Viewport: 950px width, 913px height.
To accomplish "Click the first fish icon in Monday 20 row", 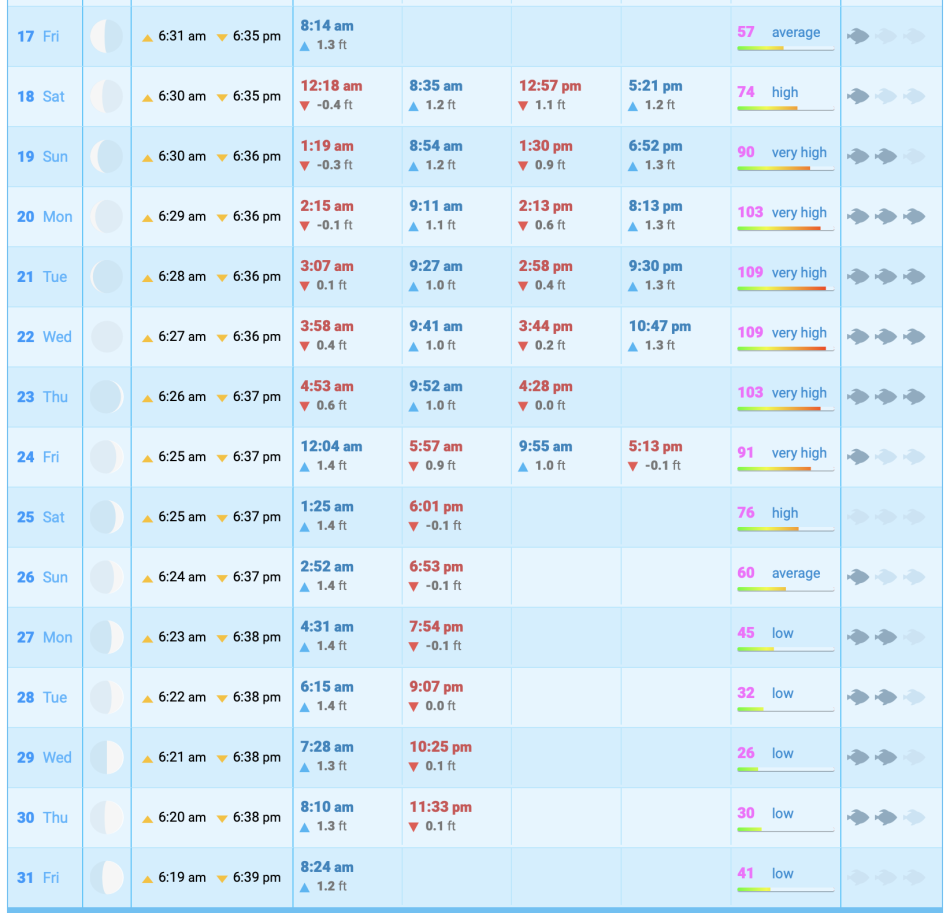I will click(858, 216).
